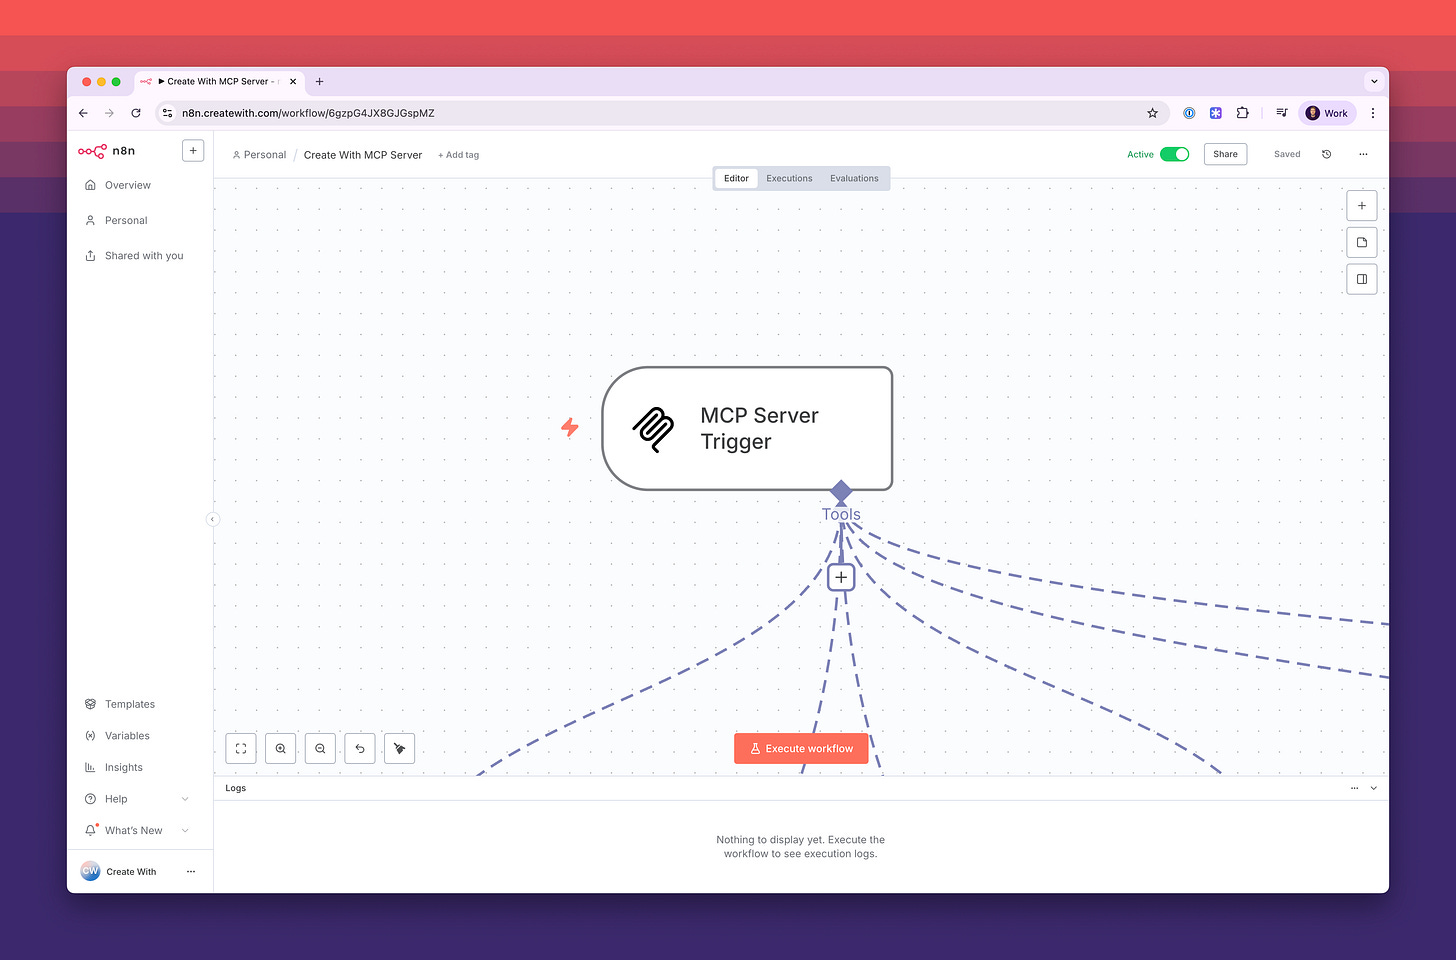Close the Create With MCP Server tab

coord(293,82)
